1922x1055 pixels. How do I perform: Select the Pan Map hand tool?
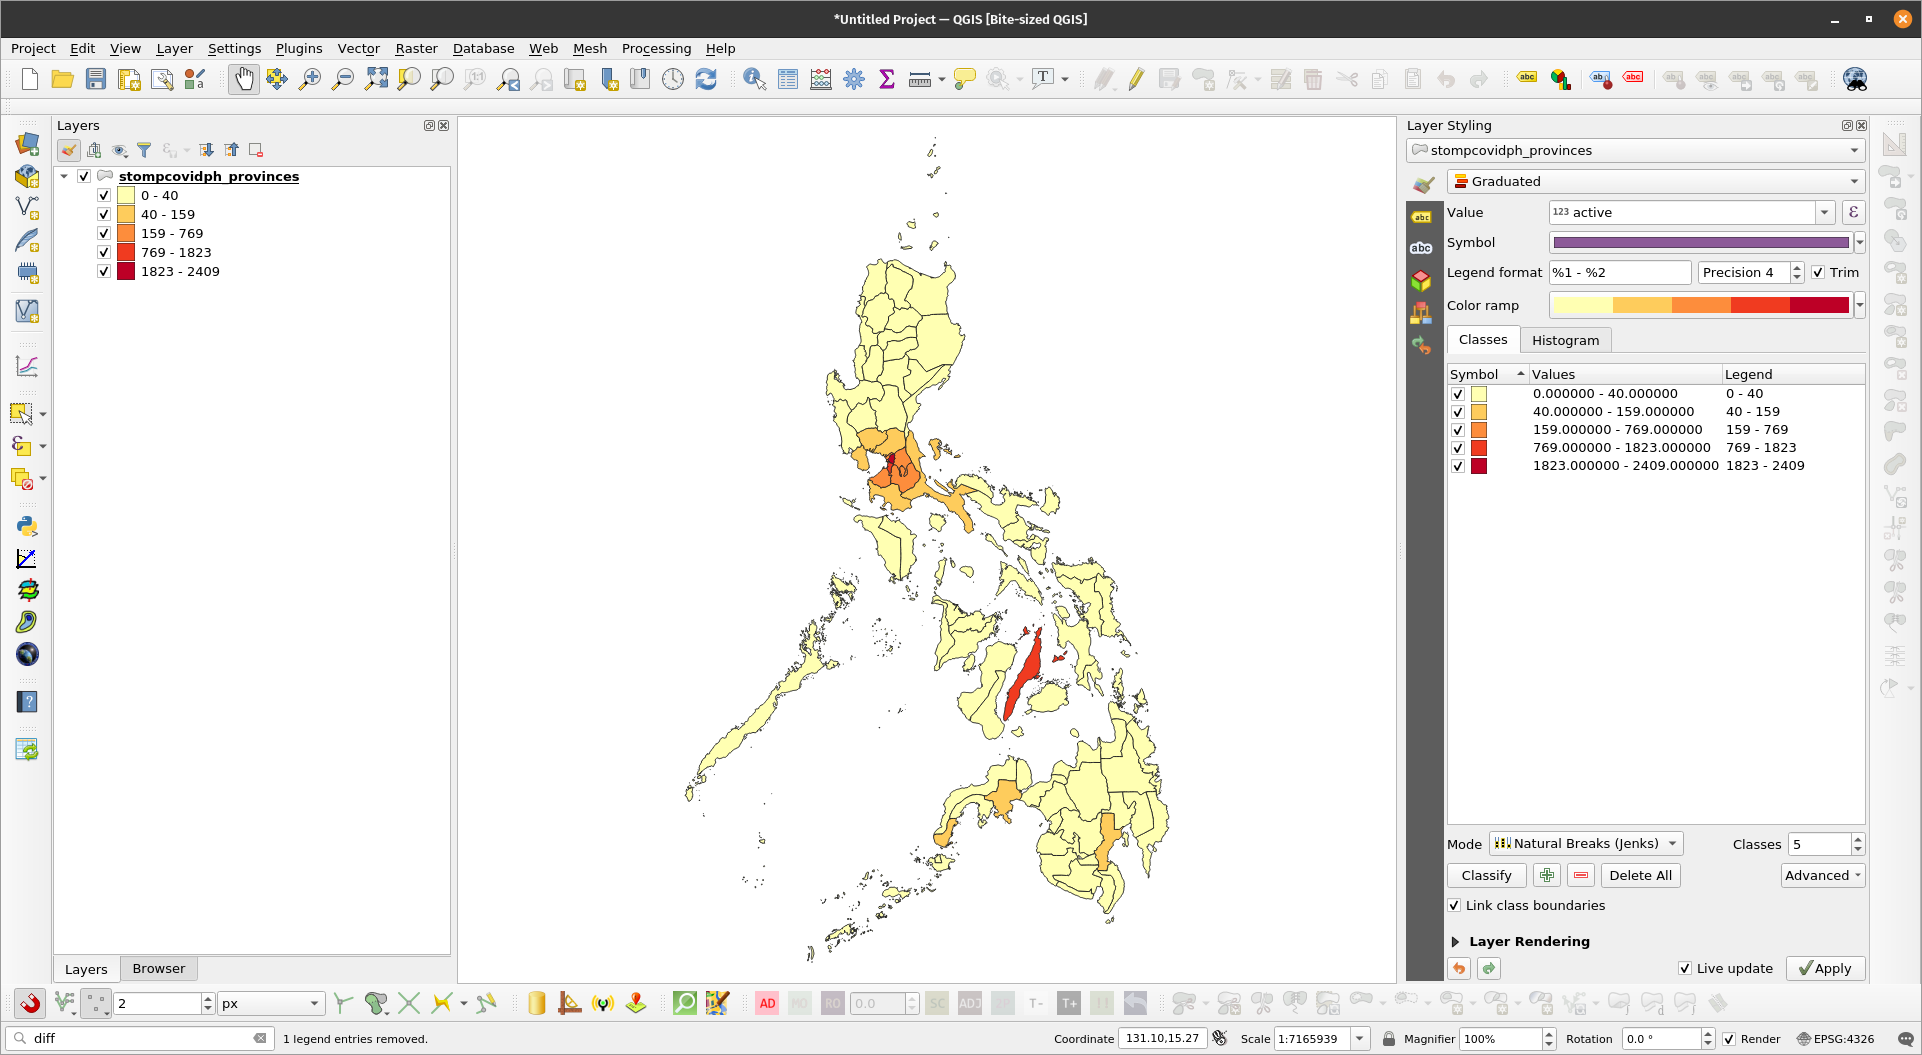click(243, 79)
